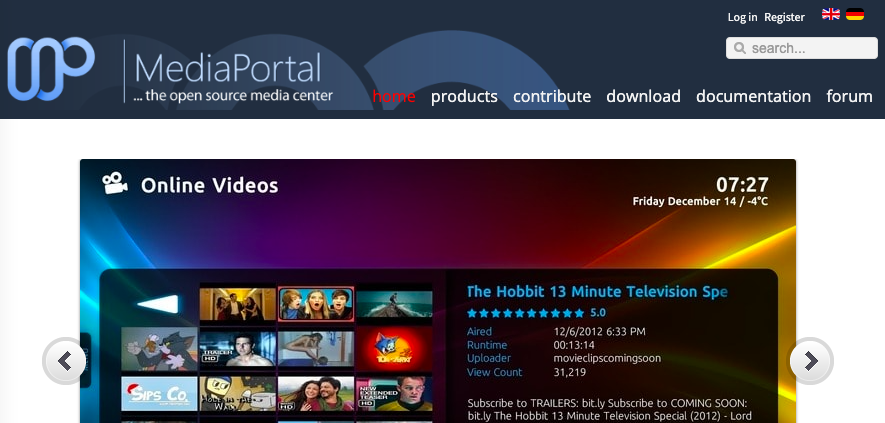
Task: Select the Sips Co. thumbnail
Action: coord(159,394)
